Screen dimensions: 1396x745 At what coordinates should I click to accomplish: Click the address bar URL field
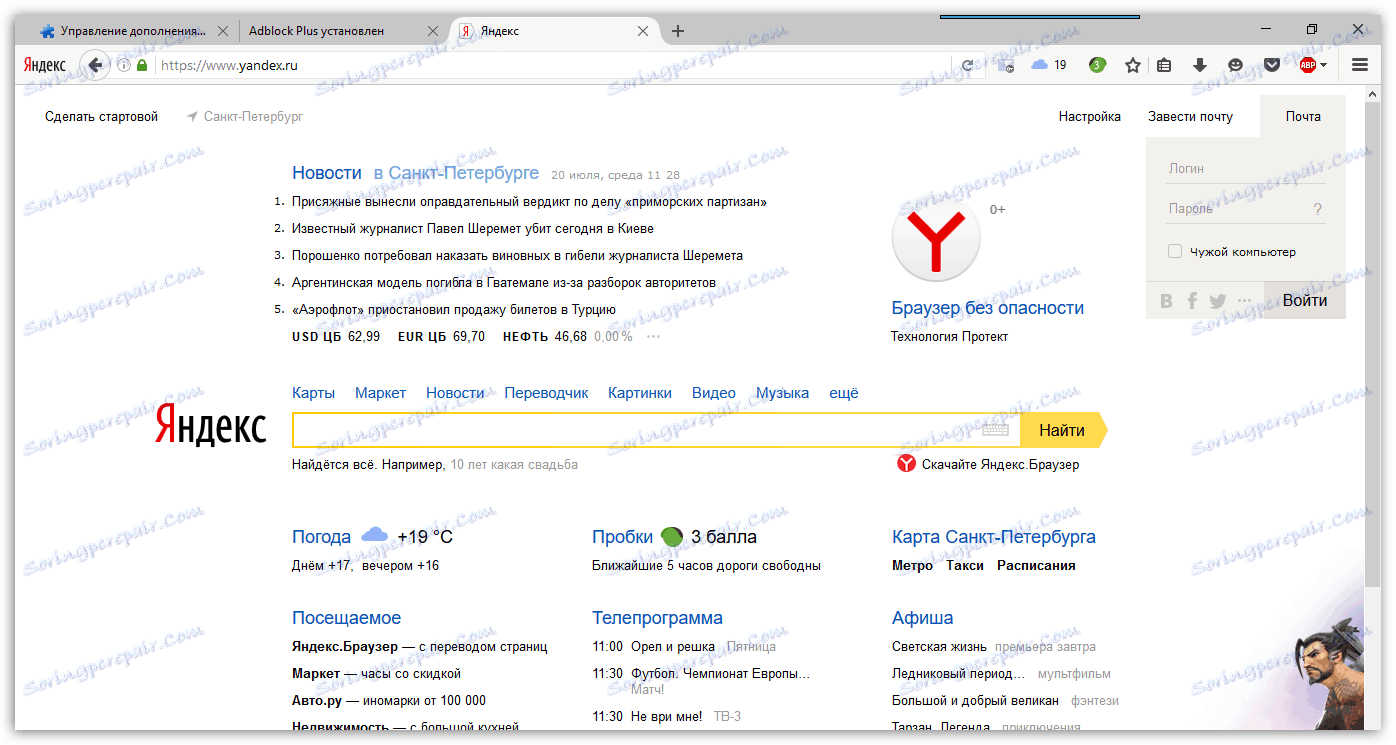[x=555, y=65]
